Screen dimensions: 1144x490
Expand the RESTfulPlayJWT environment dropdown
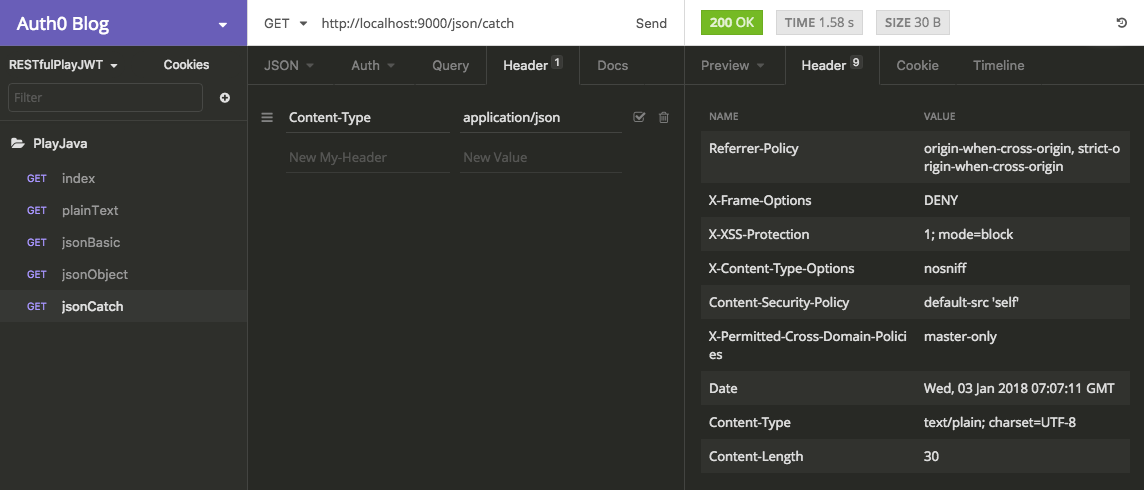[64, 65]
